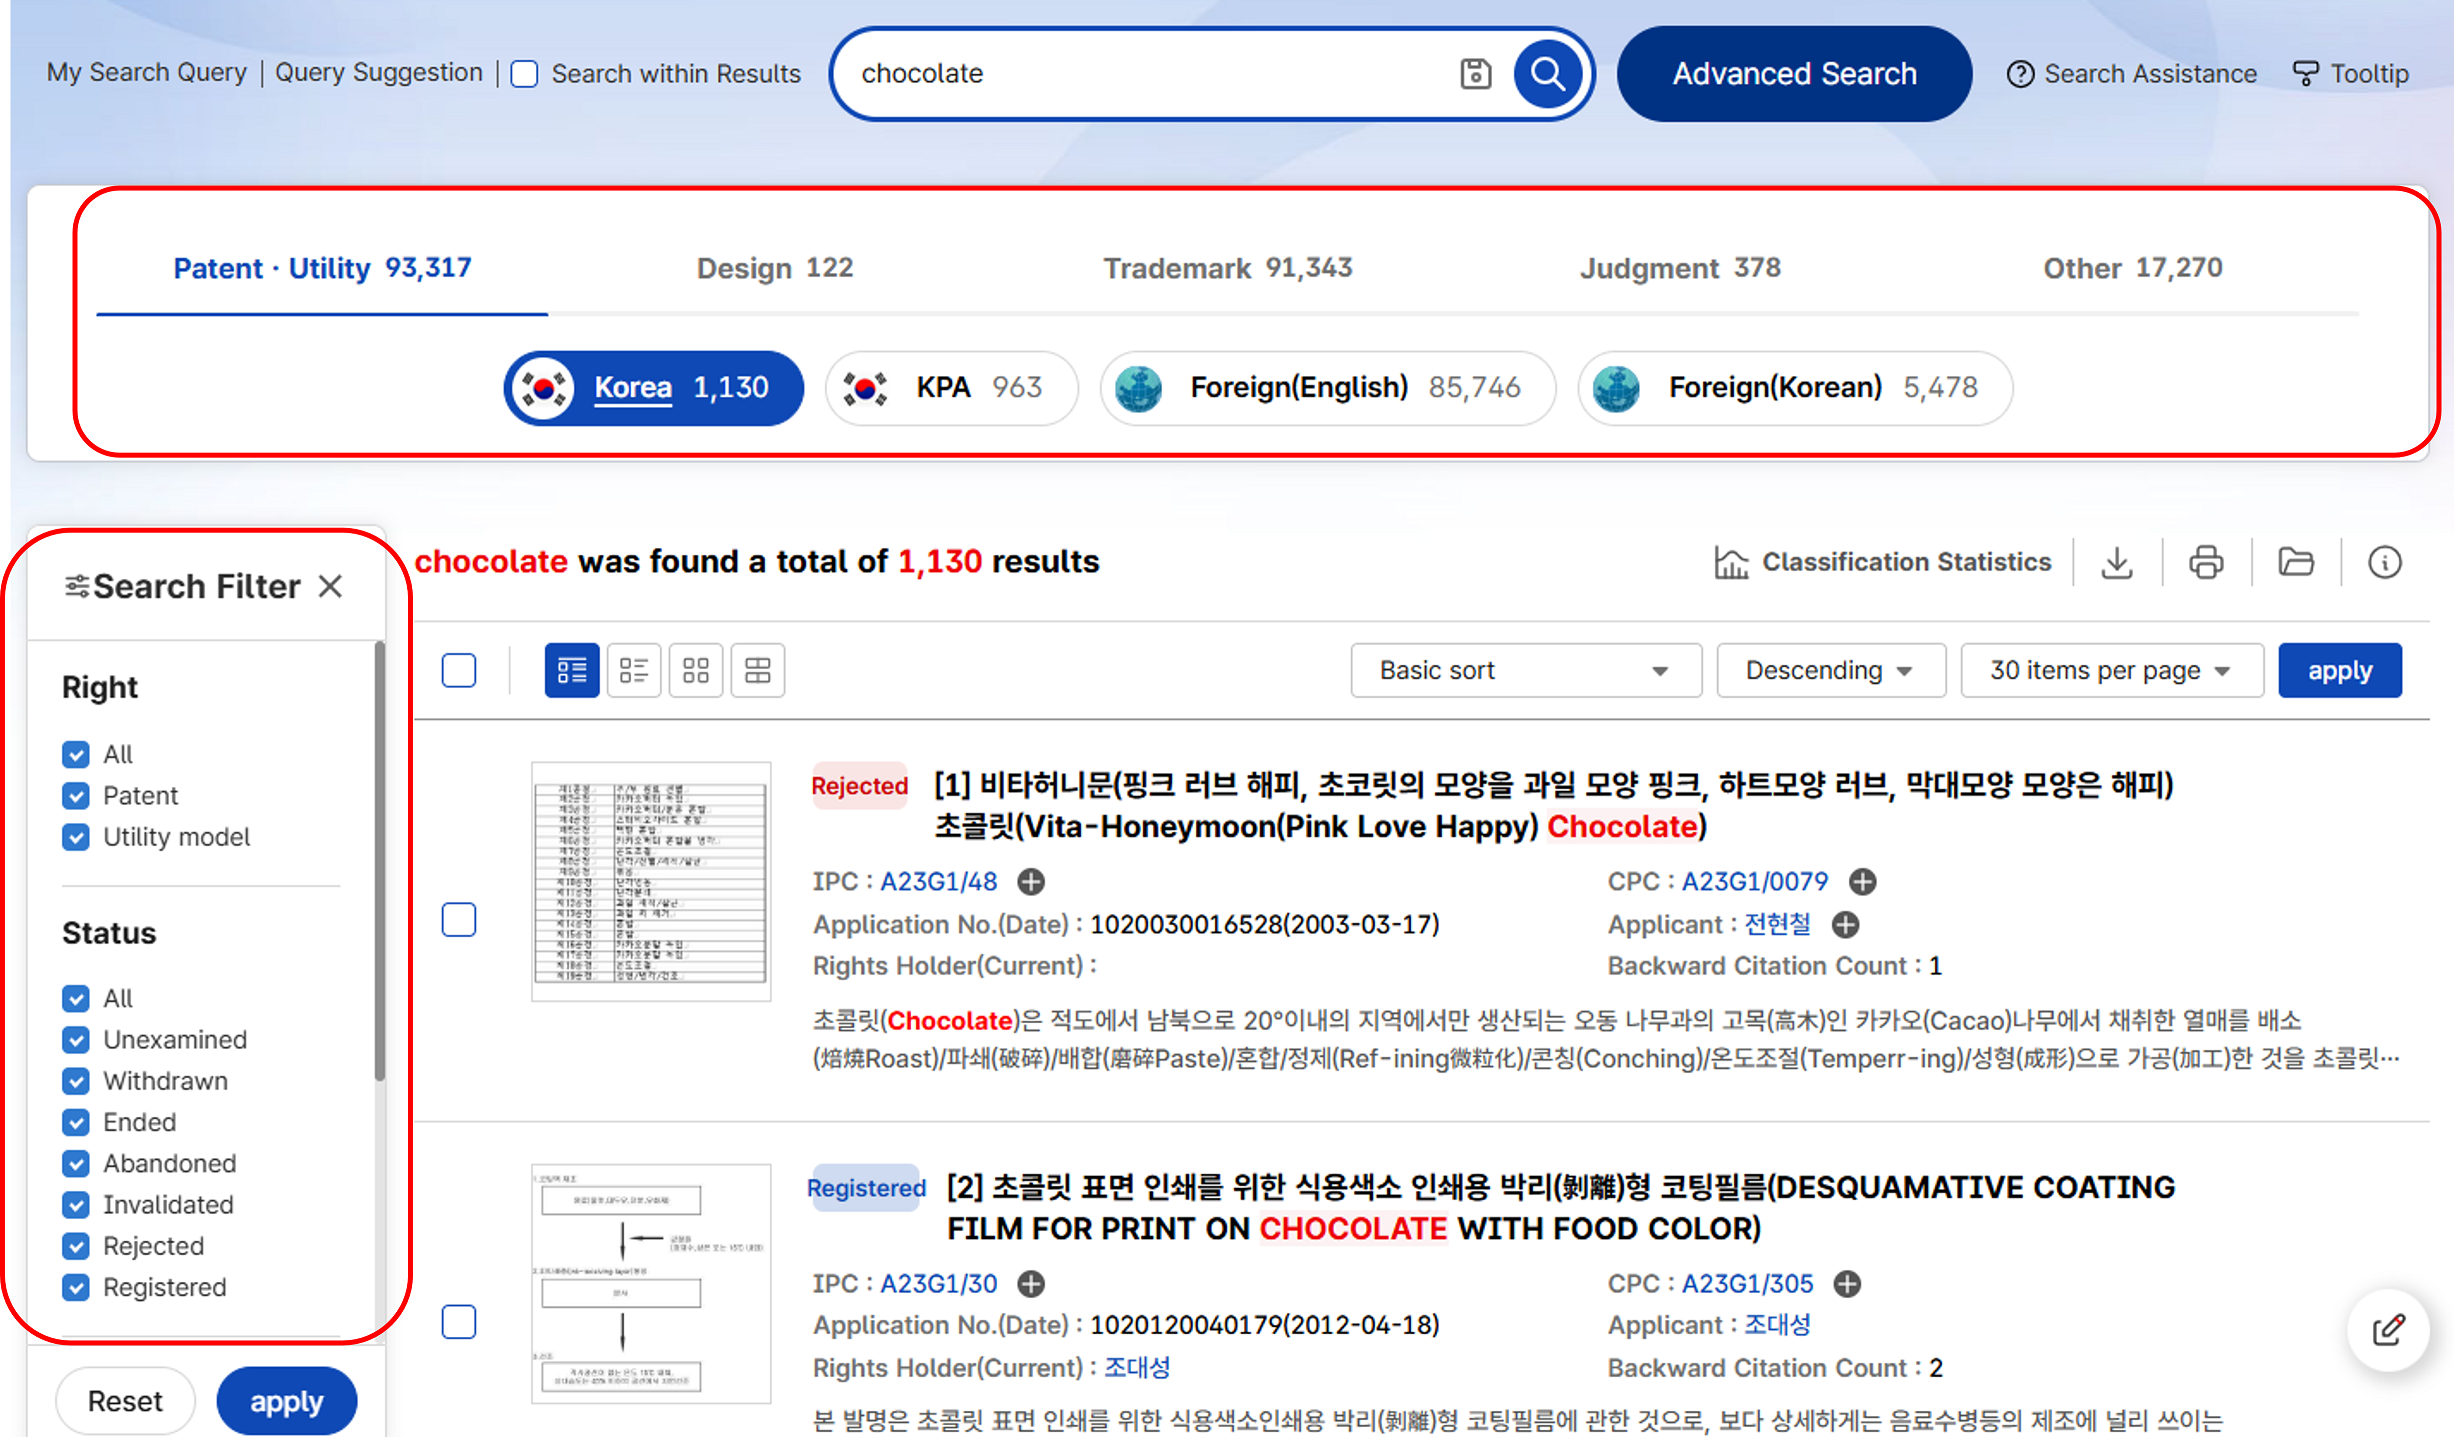Print the search results list
Viewport: 2454px width, 1437px height.
click(2206, 562)
